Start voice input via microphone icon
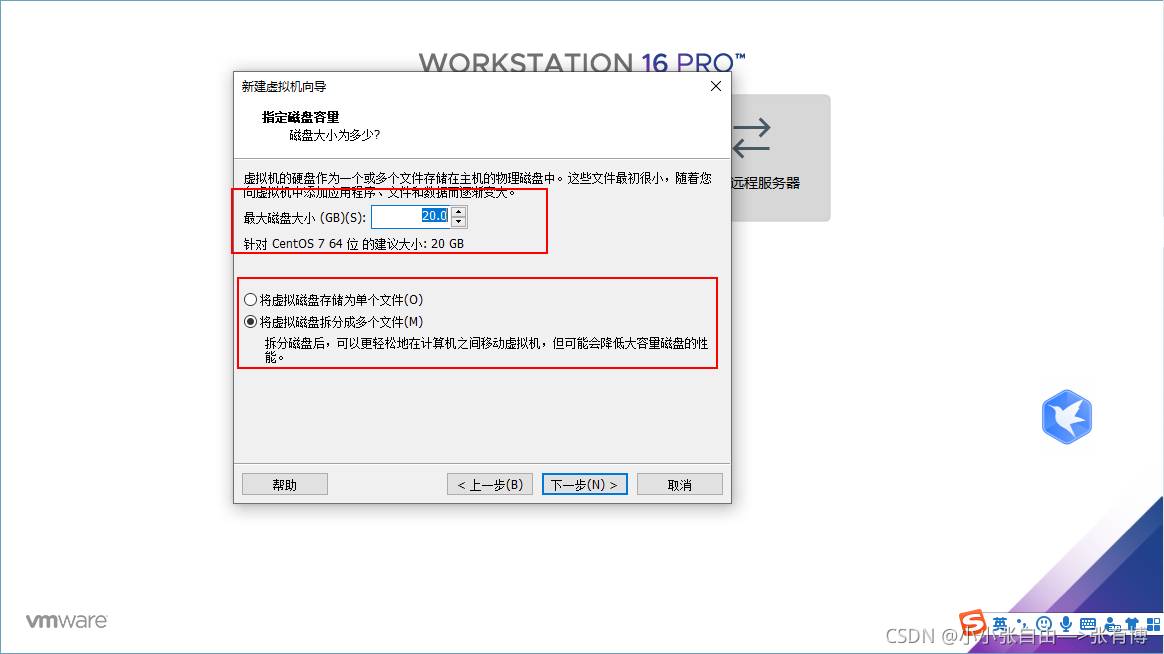 pos(1066,624)
